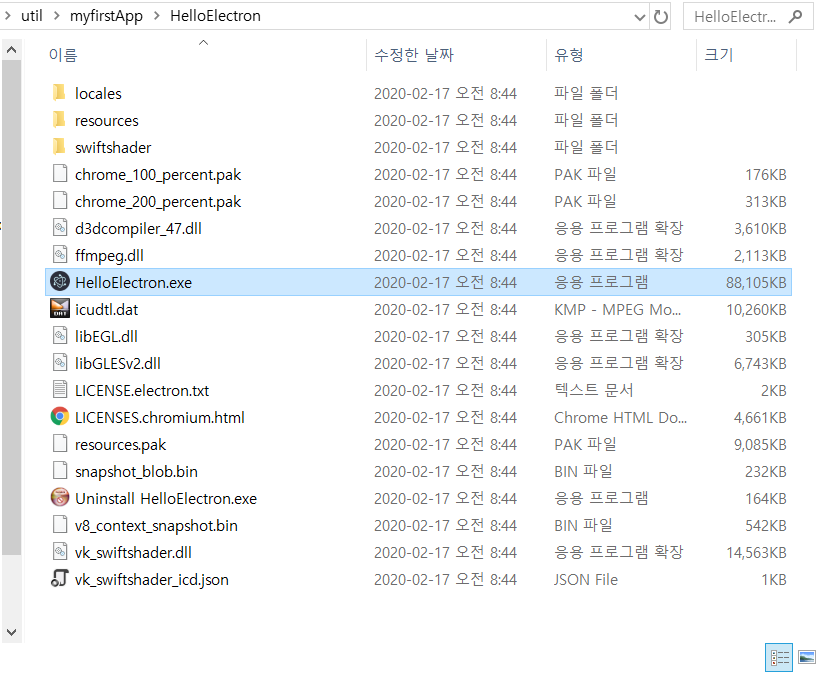Image resolution: width=827 pixels, height=673 pixels.
Task: Click the d3dcompiler_47.dll file icon
Action: coord(60,227)
